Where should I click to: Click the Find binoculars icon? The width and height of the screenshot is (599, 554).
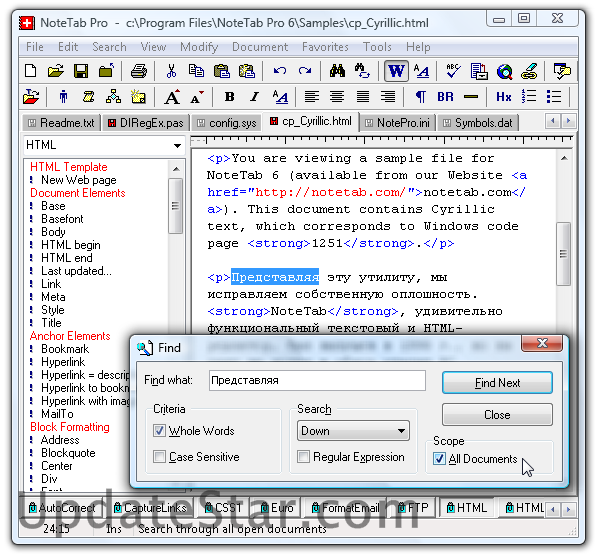337,71
